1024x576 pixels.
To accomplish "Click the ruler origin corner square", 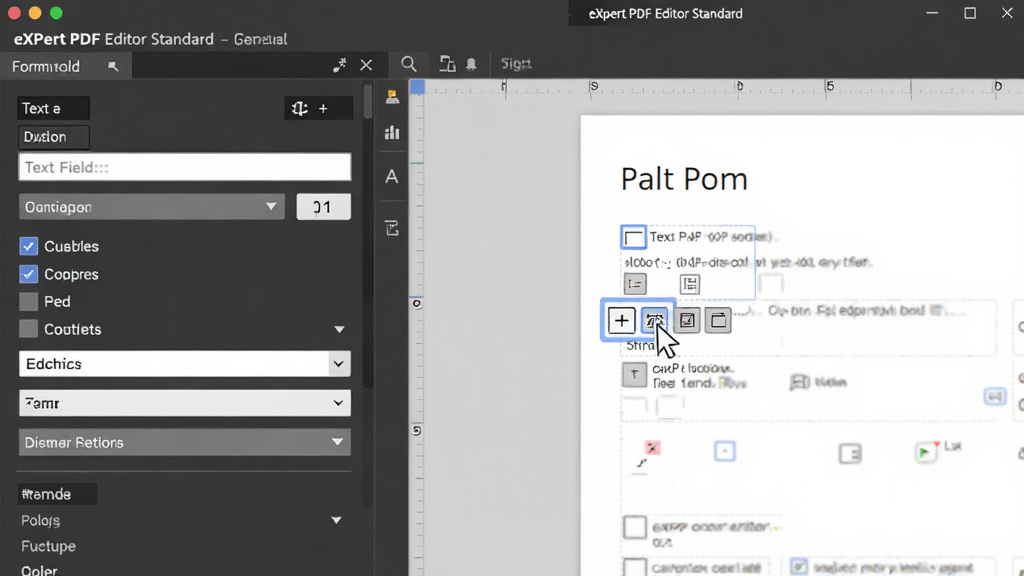I will [417, 86].
